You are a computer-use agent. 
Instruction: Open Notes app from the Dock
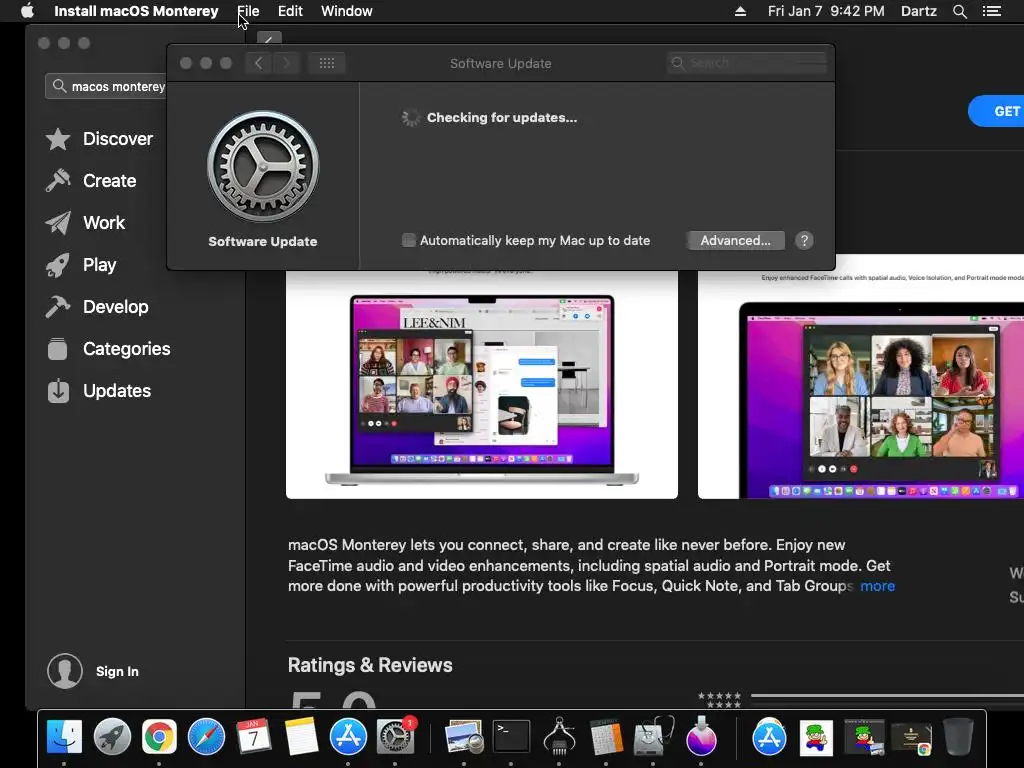300,737
